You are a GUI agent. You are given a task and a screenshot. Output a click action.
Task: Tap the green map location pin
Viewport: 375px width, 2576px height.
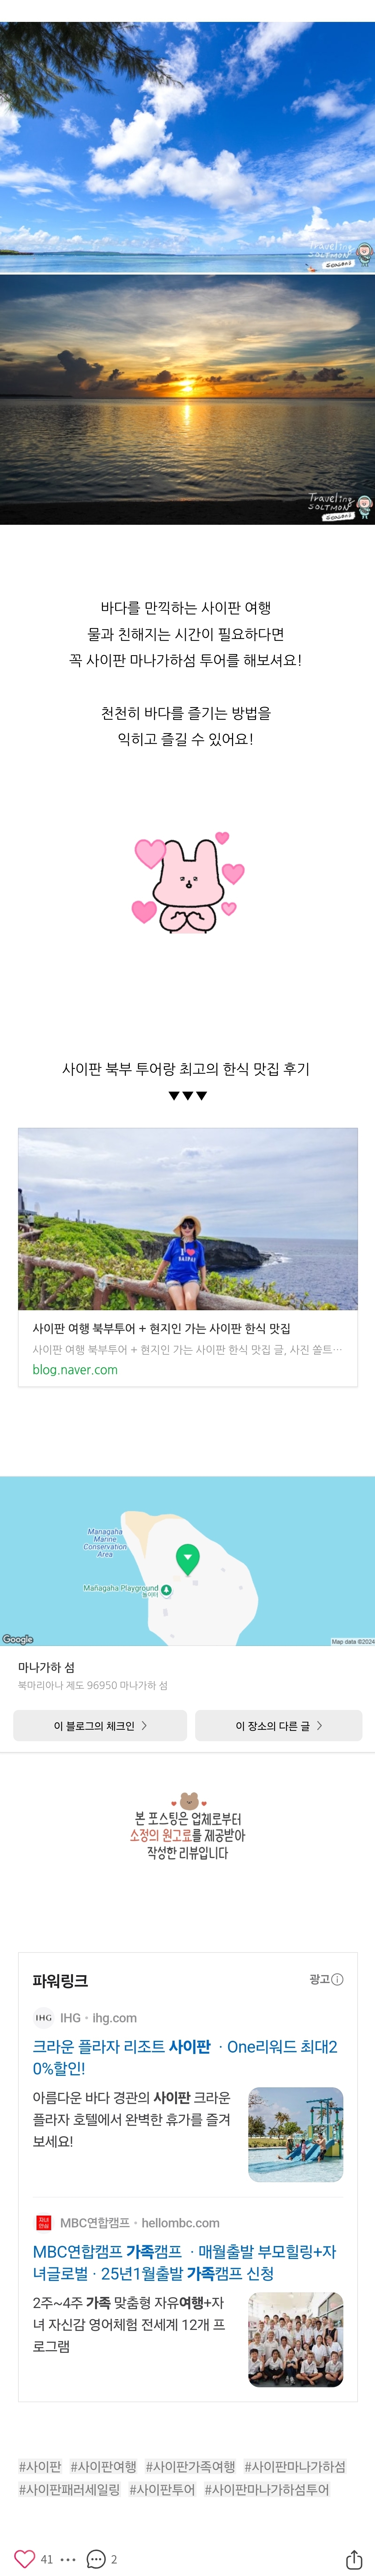(187, 1557)
